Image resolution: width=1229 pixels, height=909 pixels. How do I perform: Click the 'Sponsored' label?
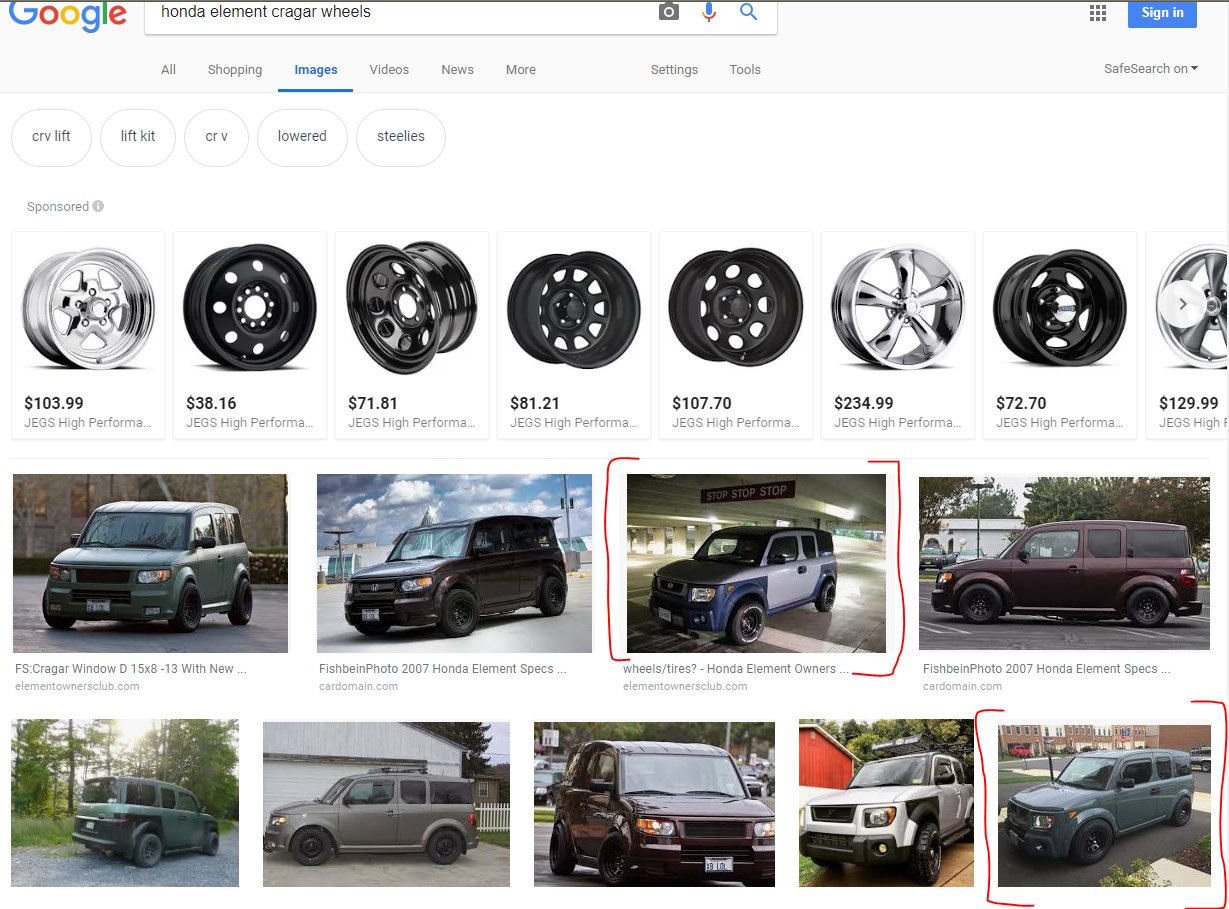coord(58,207)
